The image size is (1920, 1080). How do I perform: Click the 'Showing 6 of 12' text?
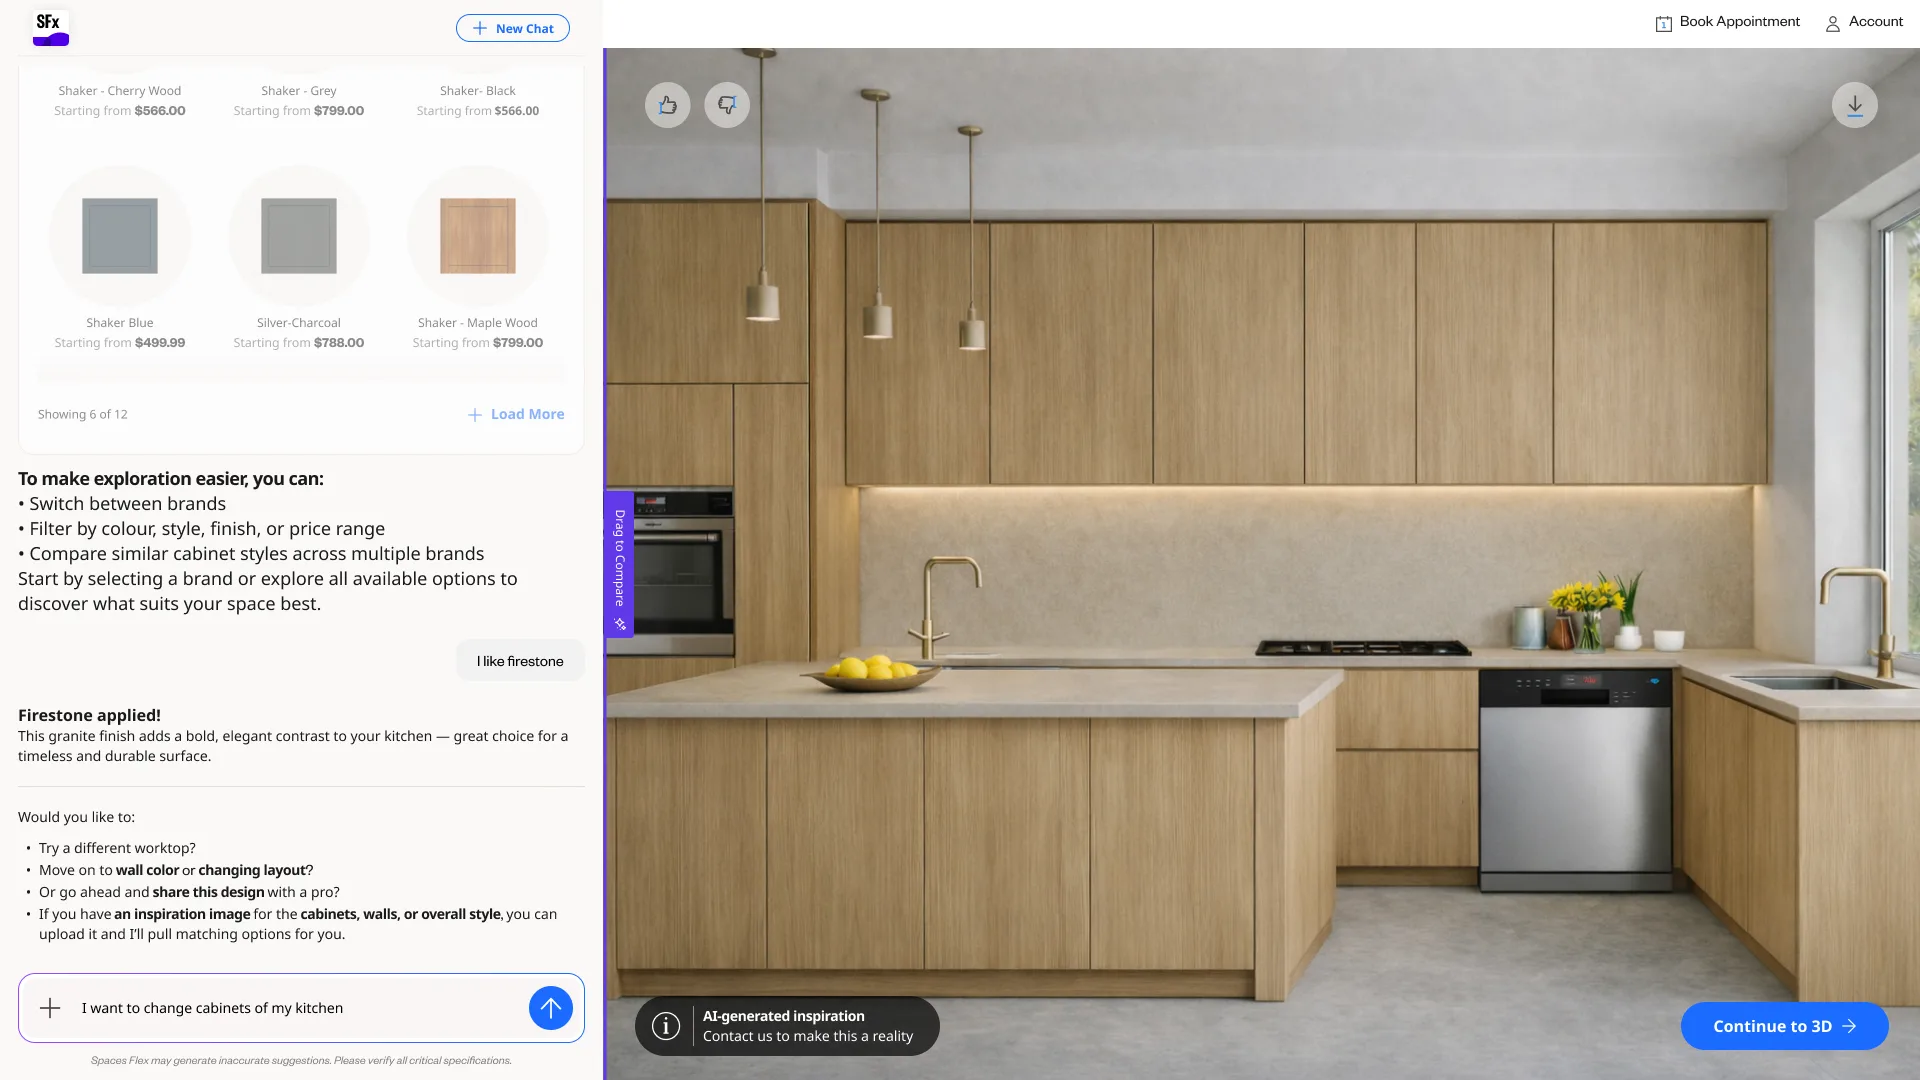(x=83, y=414)
